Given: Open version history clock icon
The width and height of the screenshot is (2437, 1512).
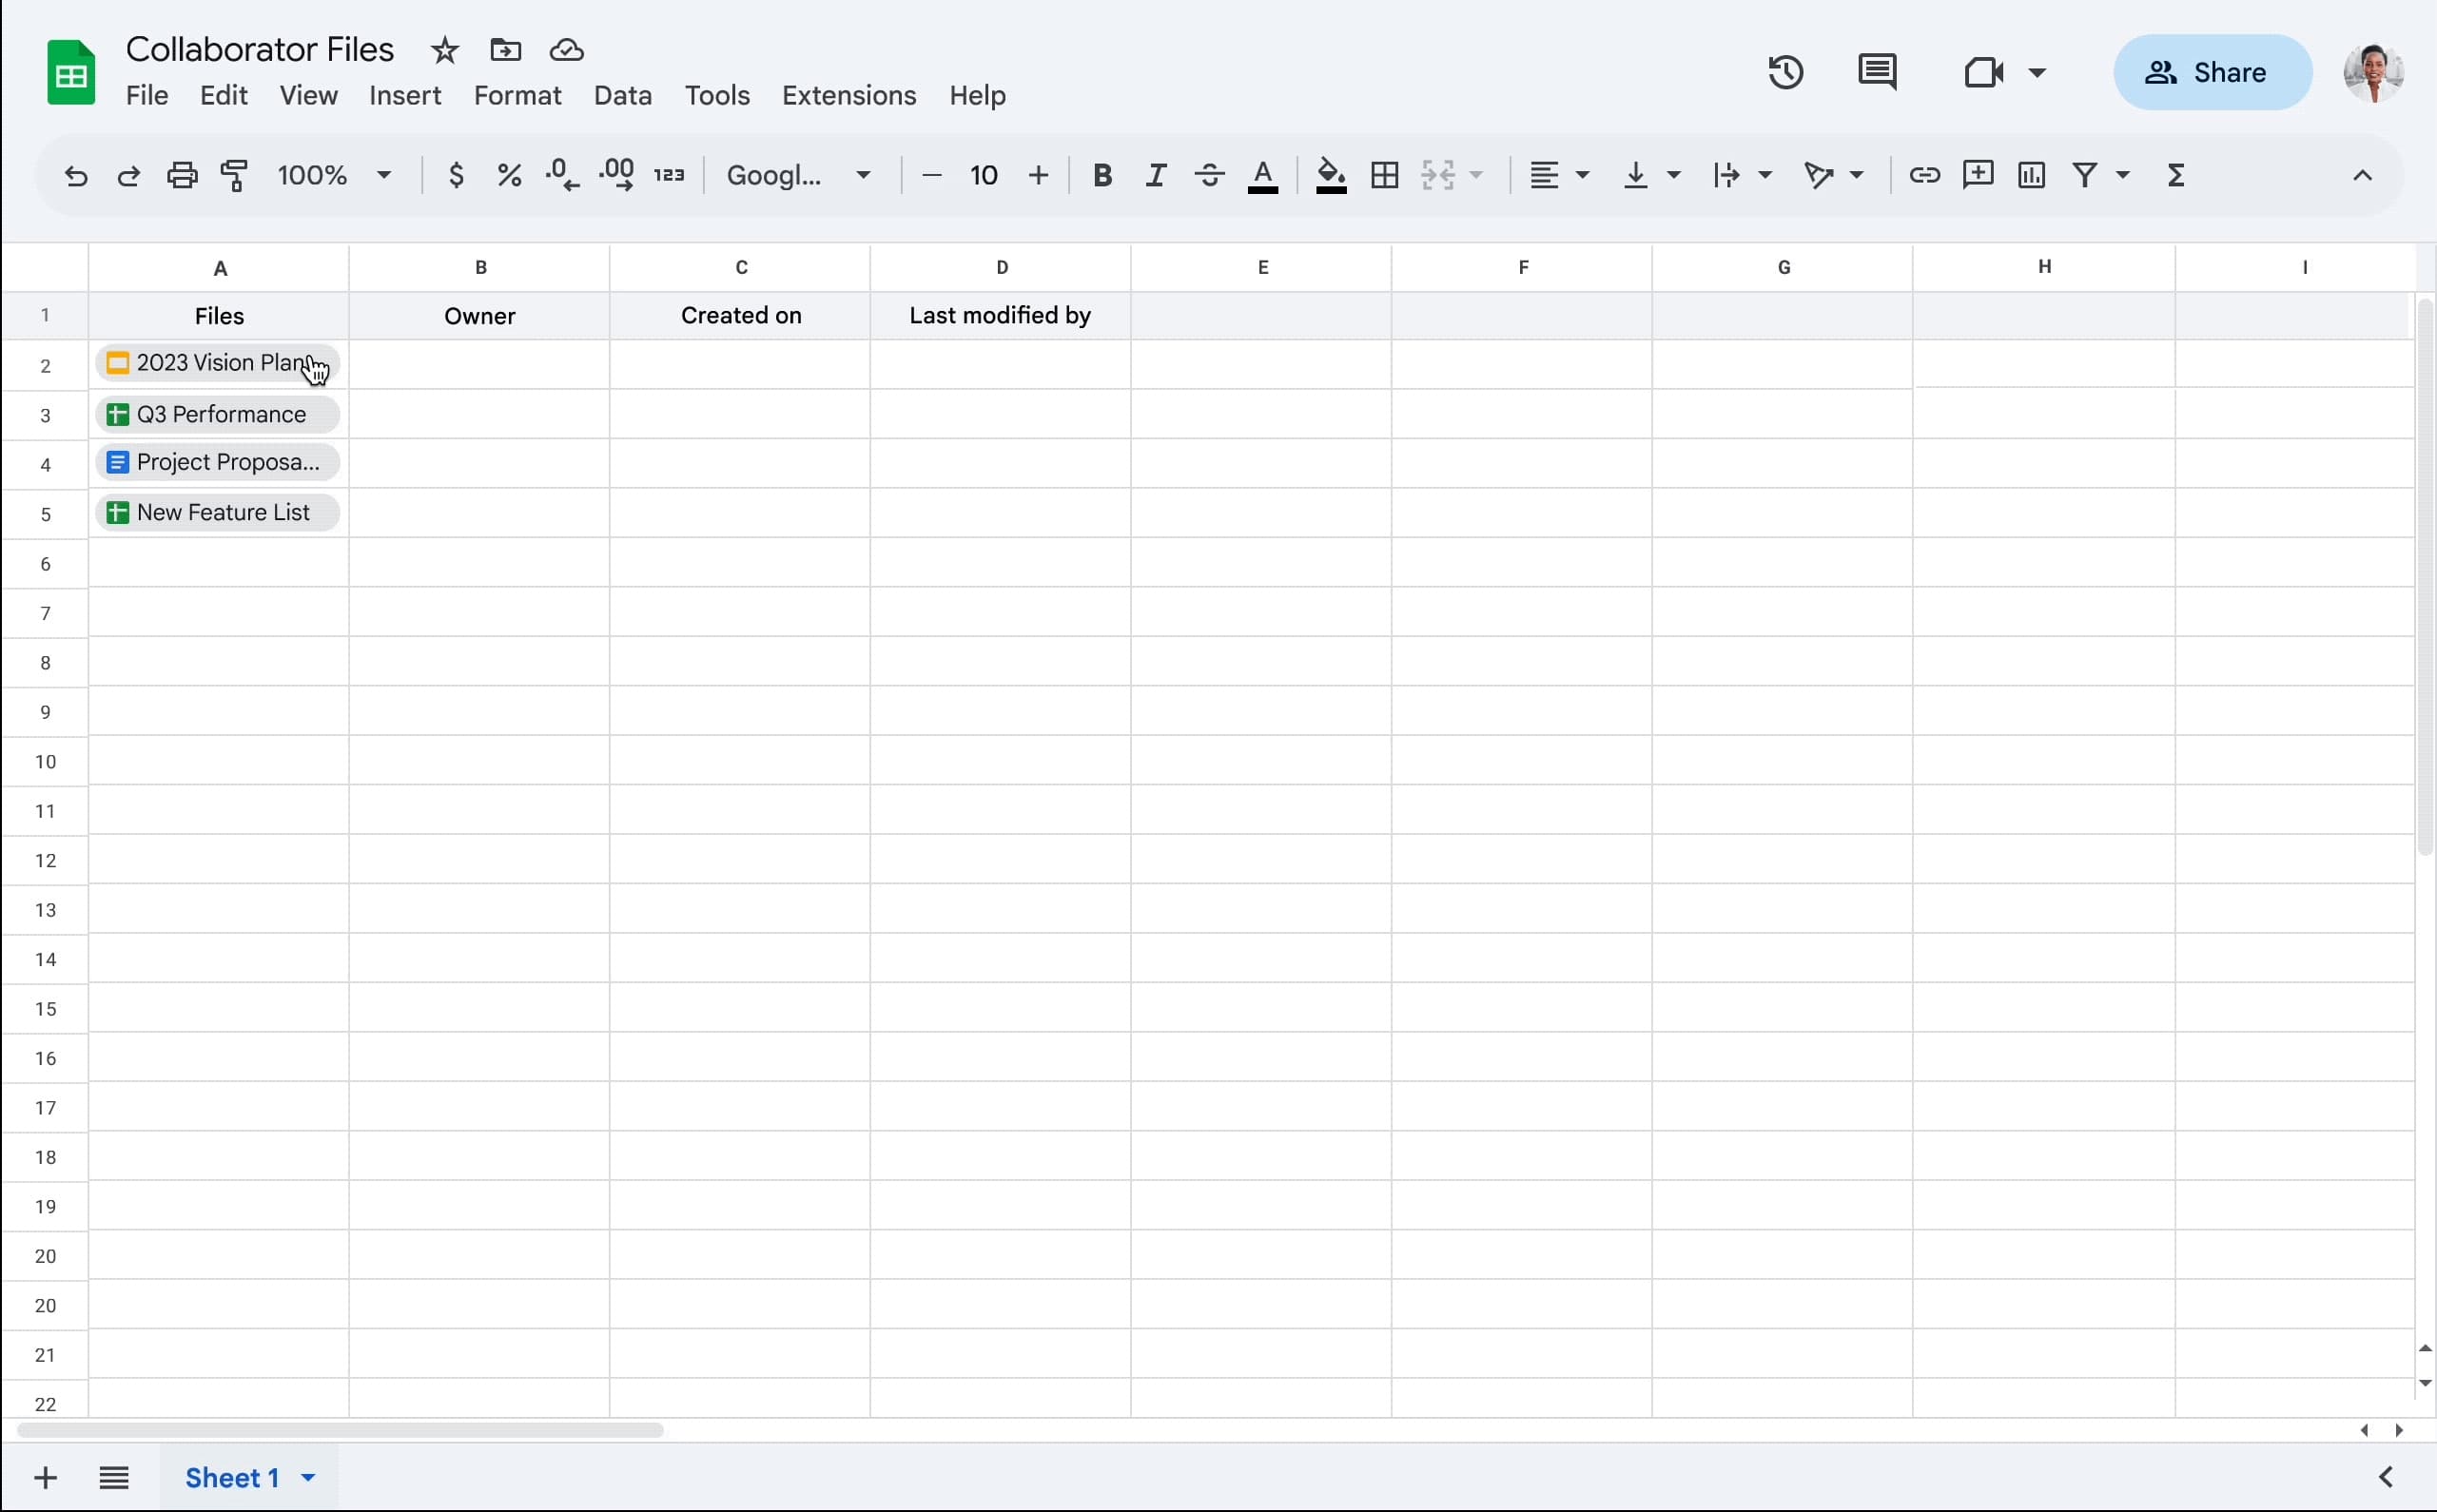Looking at the screenshot, I should click(1785, 73).
